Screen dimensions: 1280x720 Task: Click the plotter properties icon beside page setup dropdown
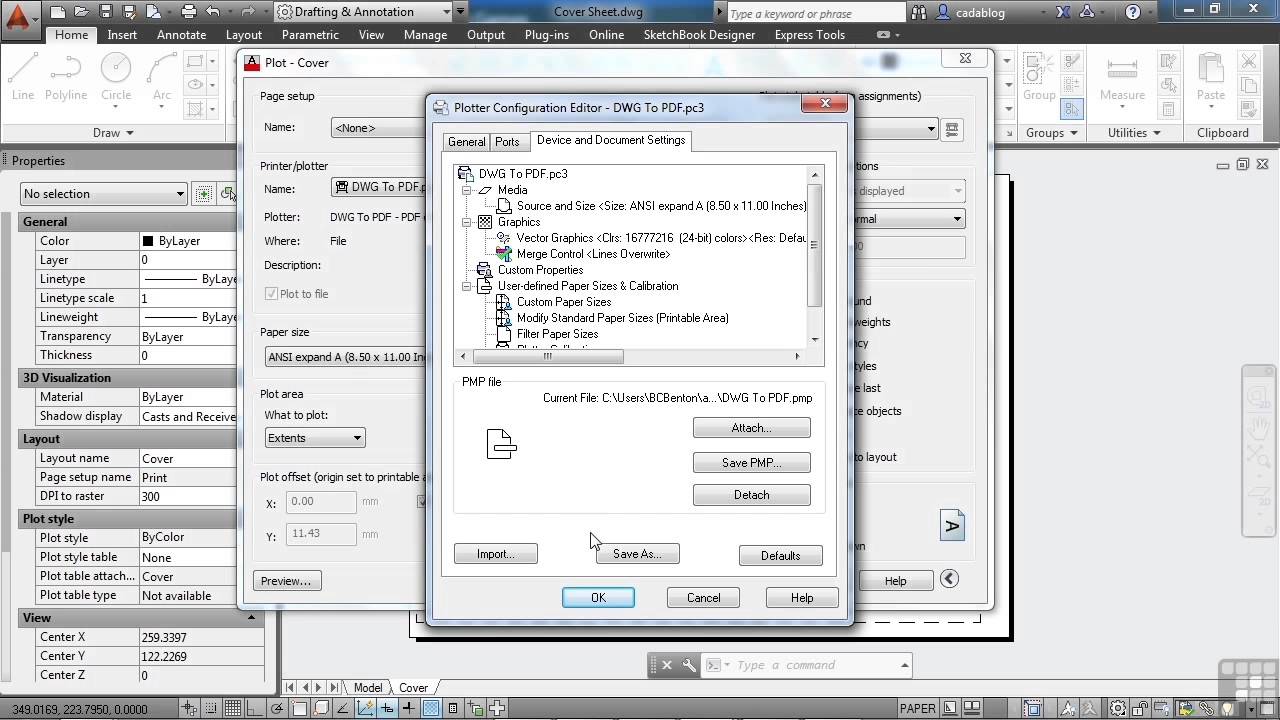(x=952, y=128)
